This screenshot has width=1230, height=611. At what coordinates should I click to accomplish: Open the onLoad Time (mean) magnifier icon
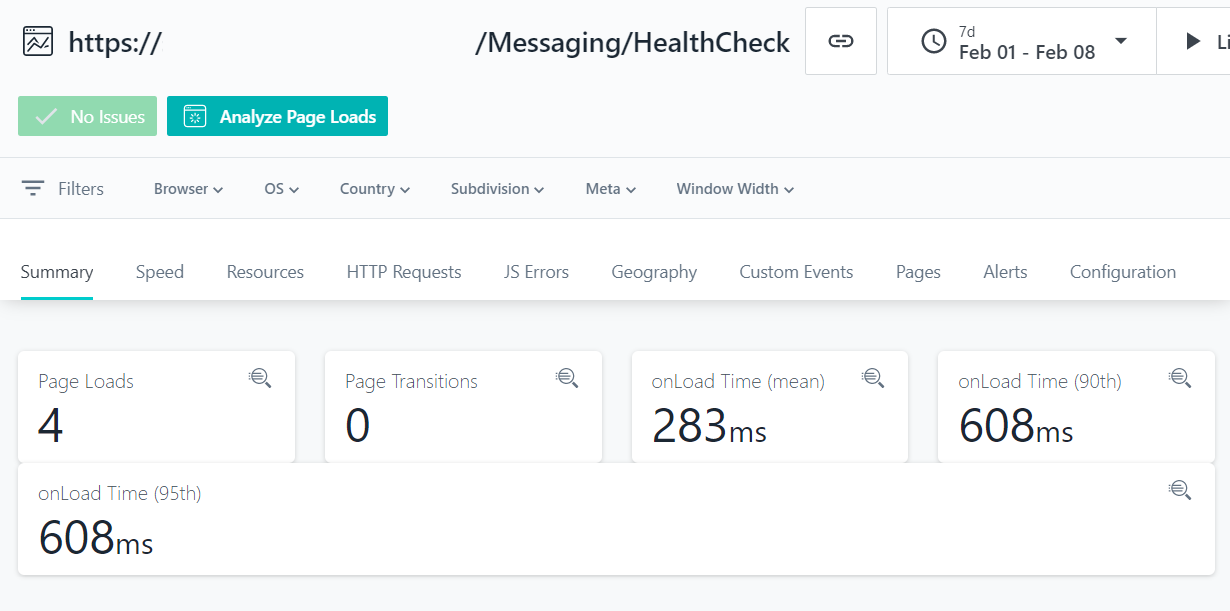(873, 377)
